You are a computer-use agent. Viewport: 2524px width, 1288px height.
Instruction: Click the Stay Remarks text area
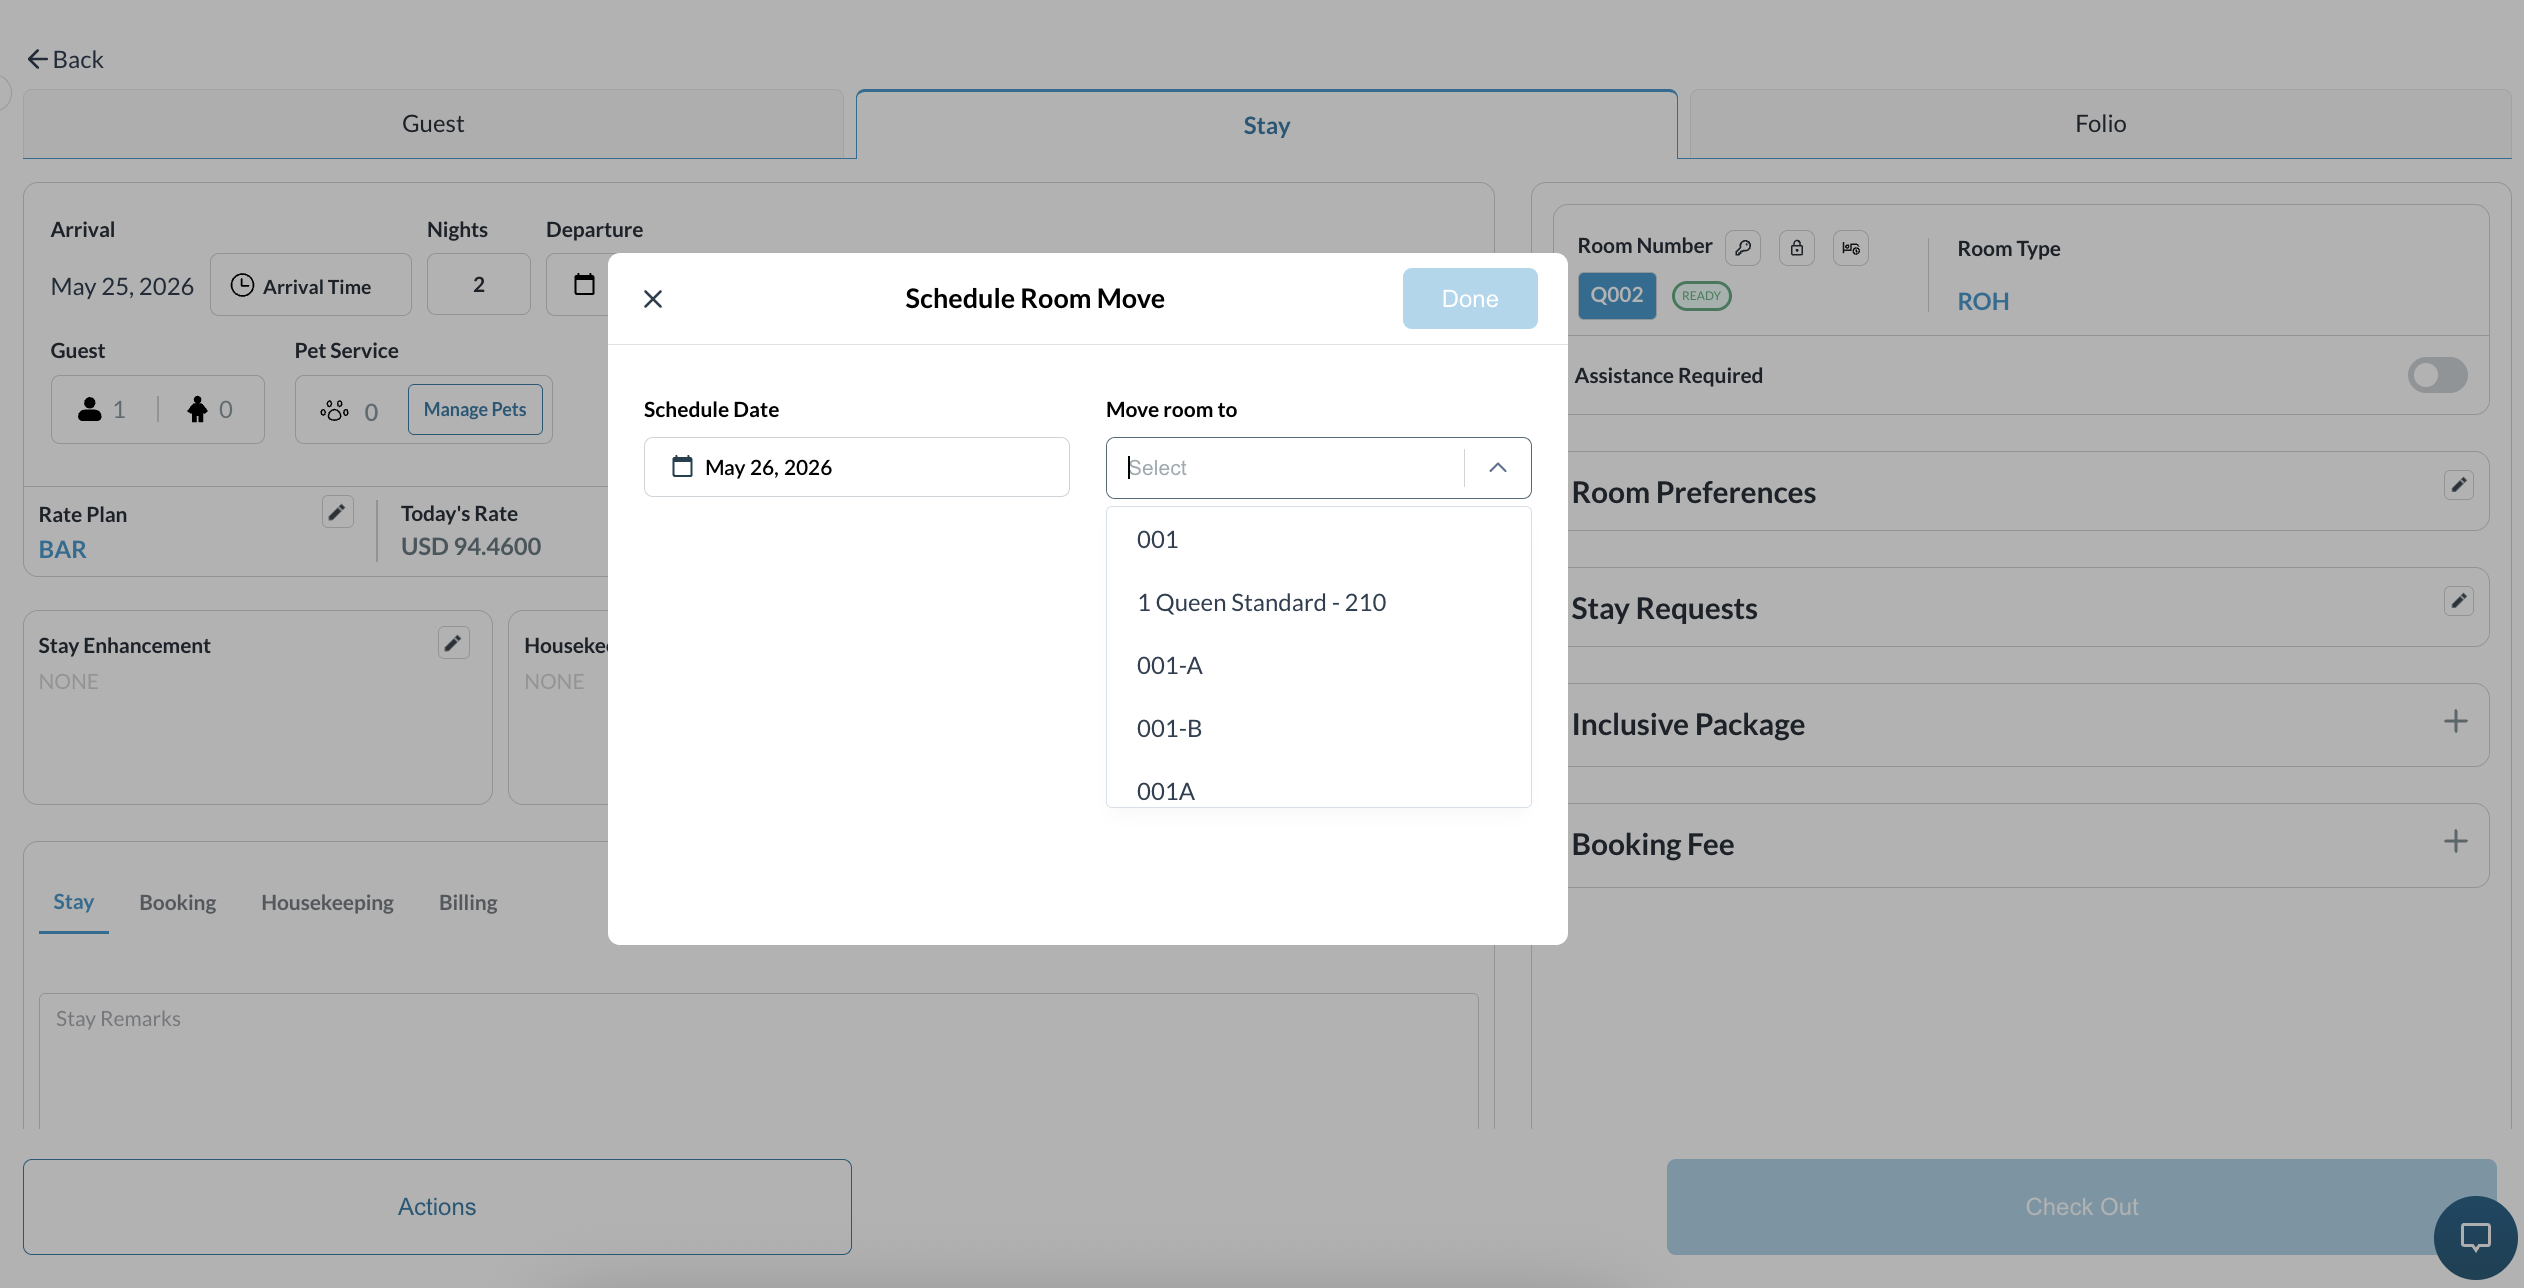pyautogui.click(x=759, y=1060)
